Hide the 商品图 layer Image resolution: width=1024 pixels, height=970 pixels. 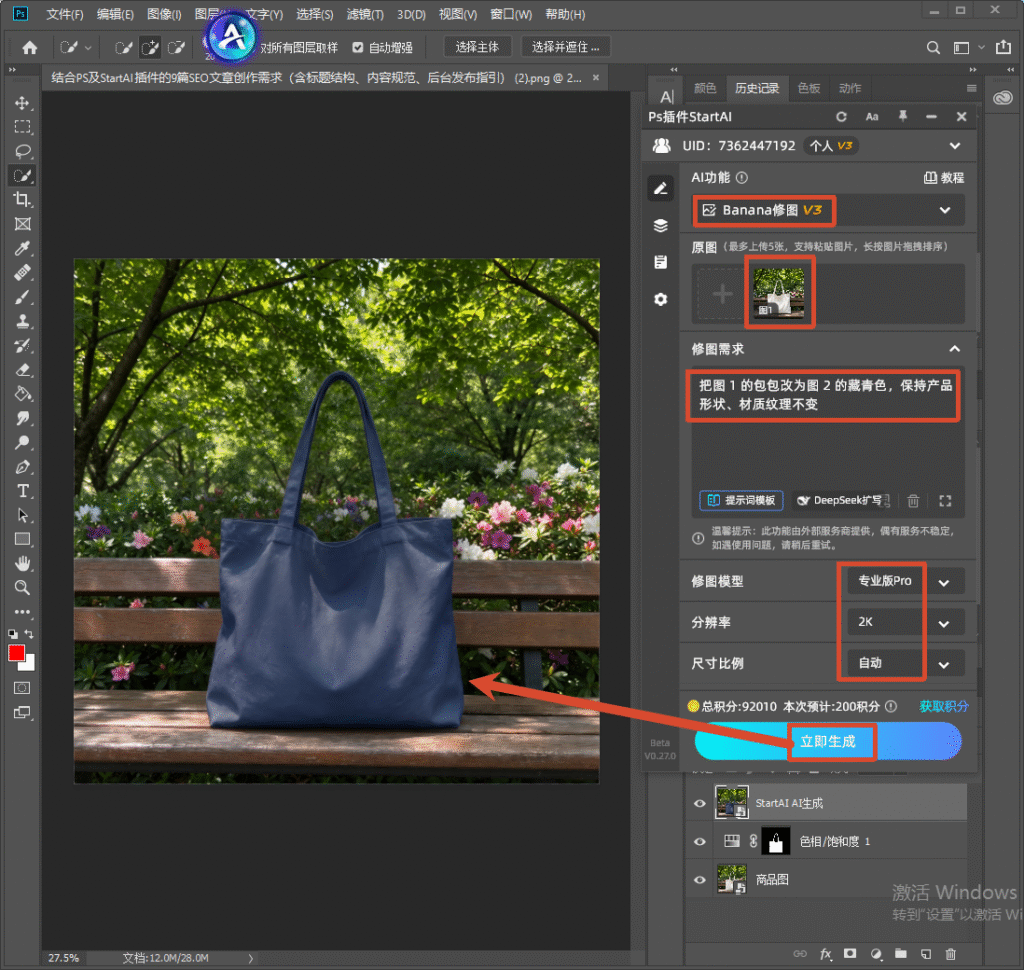click(x=699, y=879)
